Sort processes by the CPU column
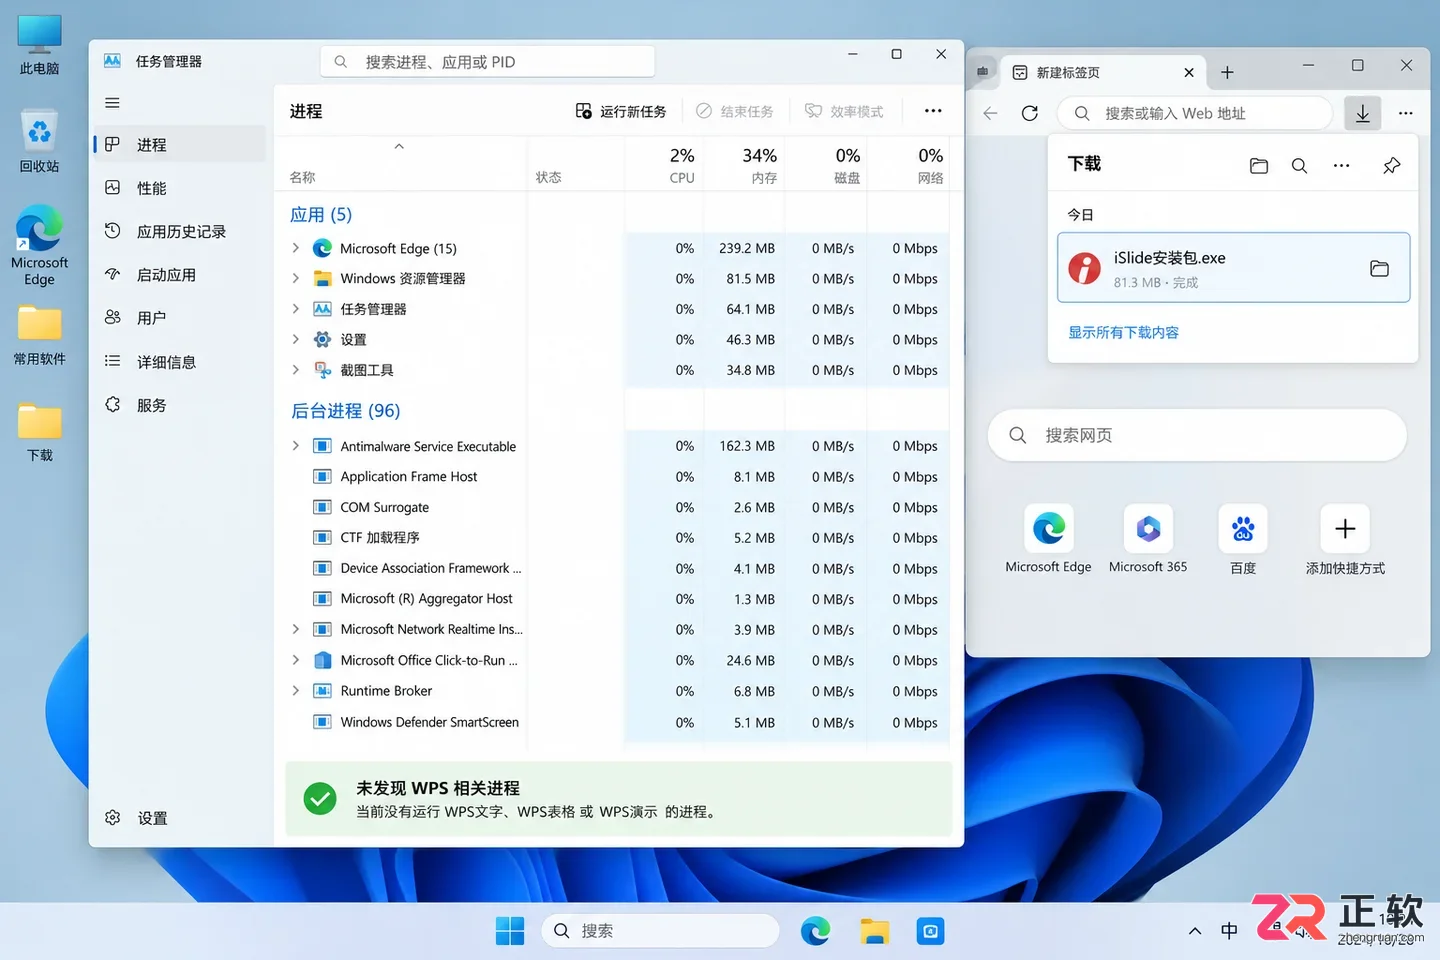Screen dimensions: 1440x960 pyautogui.click(x=664, y=164)
